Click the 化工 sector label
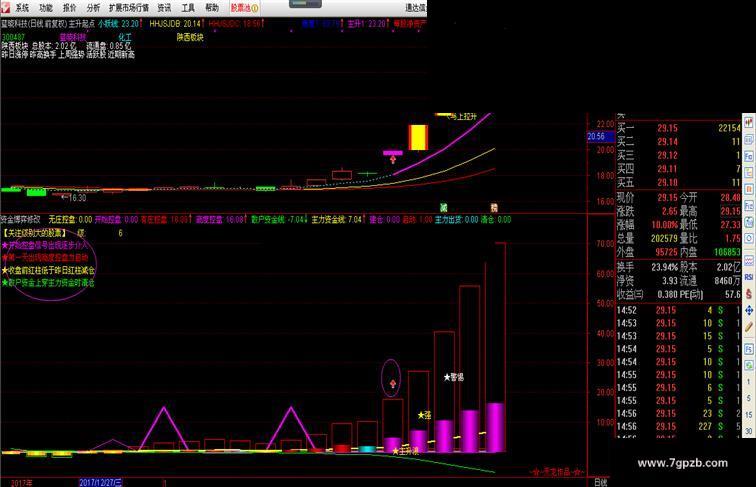The height and width of the screenshot is (487, 756). pyautogui.click(x=124, y=37)
